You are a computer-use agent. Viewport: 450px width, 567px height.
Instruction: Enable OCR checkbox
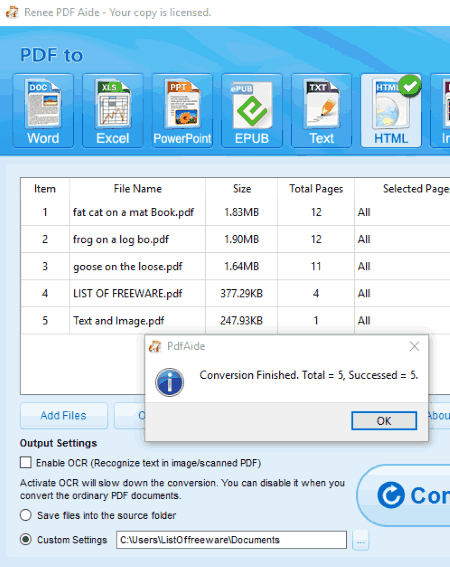26,462
